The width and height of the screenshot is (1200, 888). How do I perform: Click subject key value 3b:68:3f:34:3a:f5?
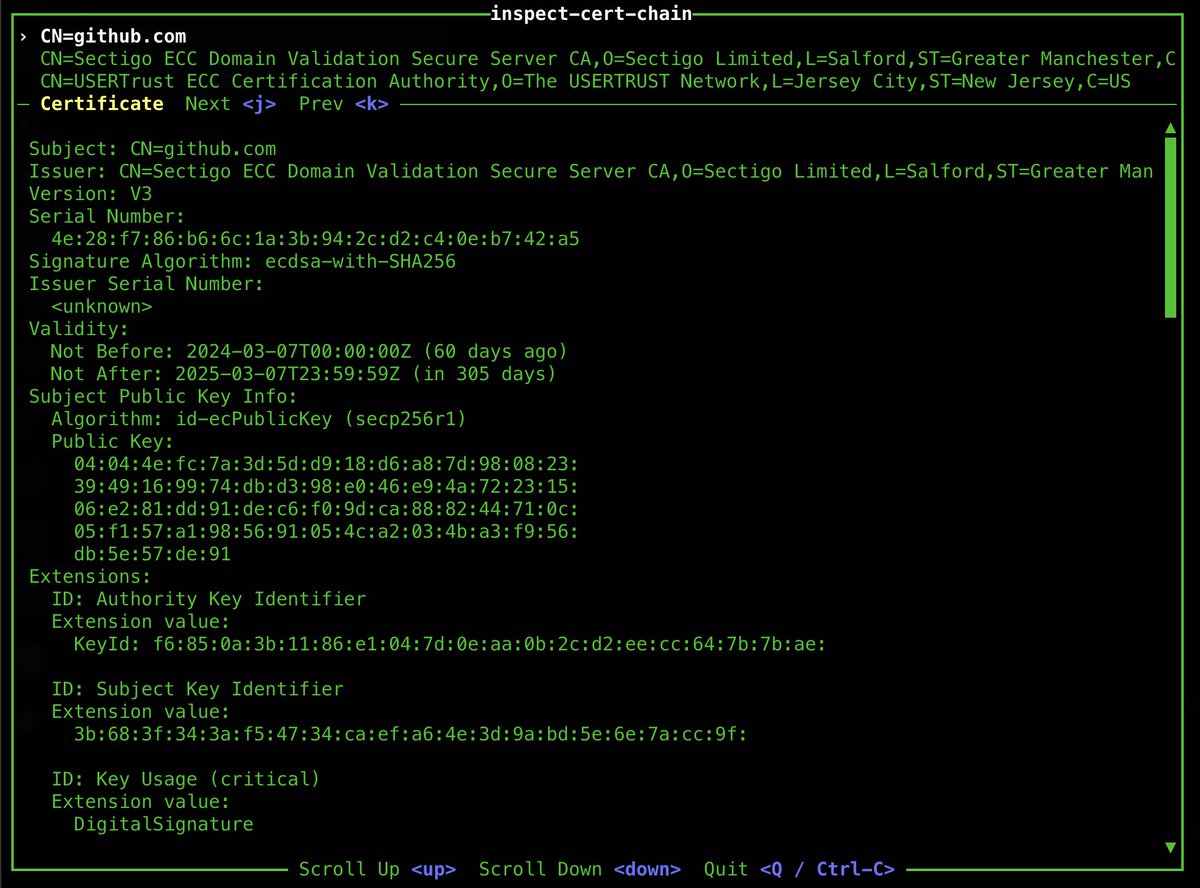411,734
